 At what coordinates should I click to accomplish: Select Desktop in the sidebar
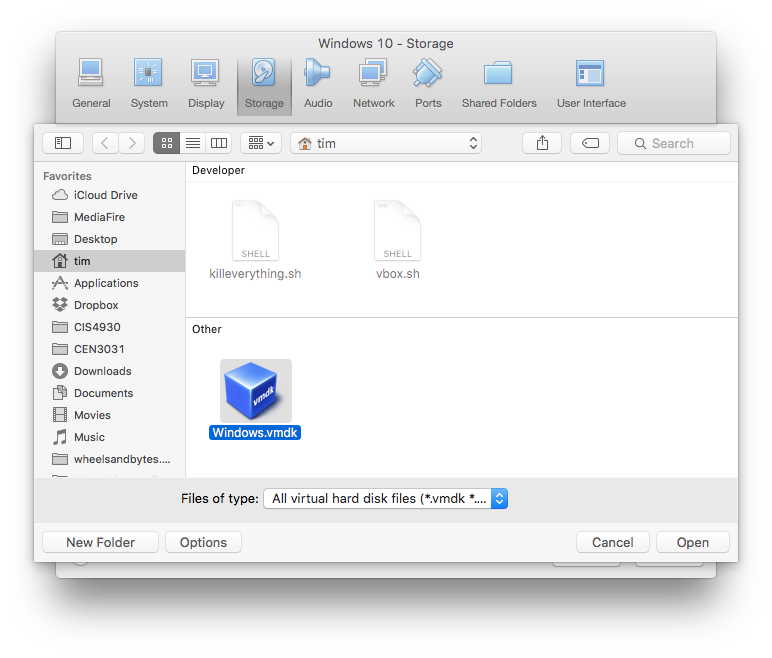click(109, 239)
